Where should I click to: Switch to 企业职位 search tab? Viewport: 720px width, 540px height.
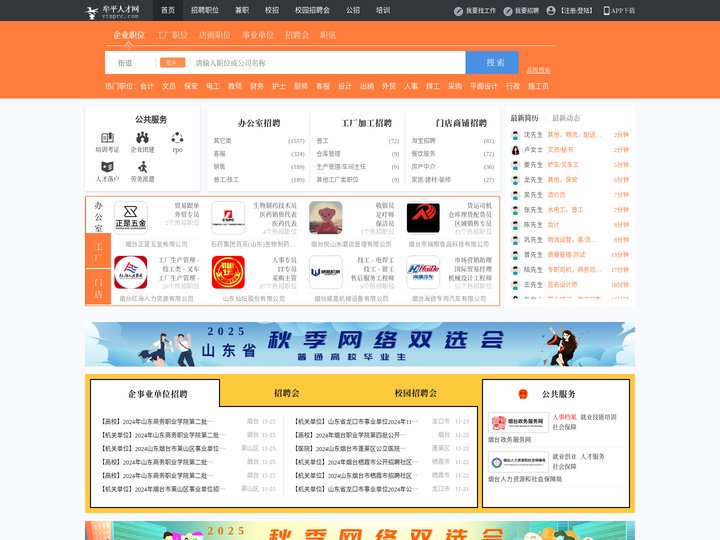point(129,35)
